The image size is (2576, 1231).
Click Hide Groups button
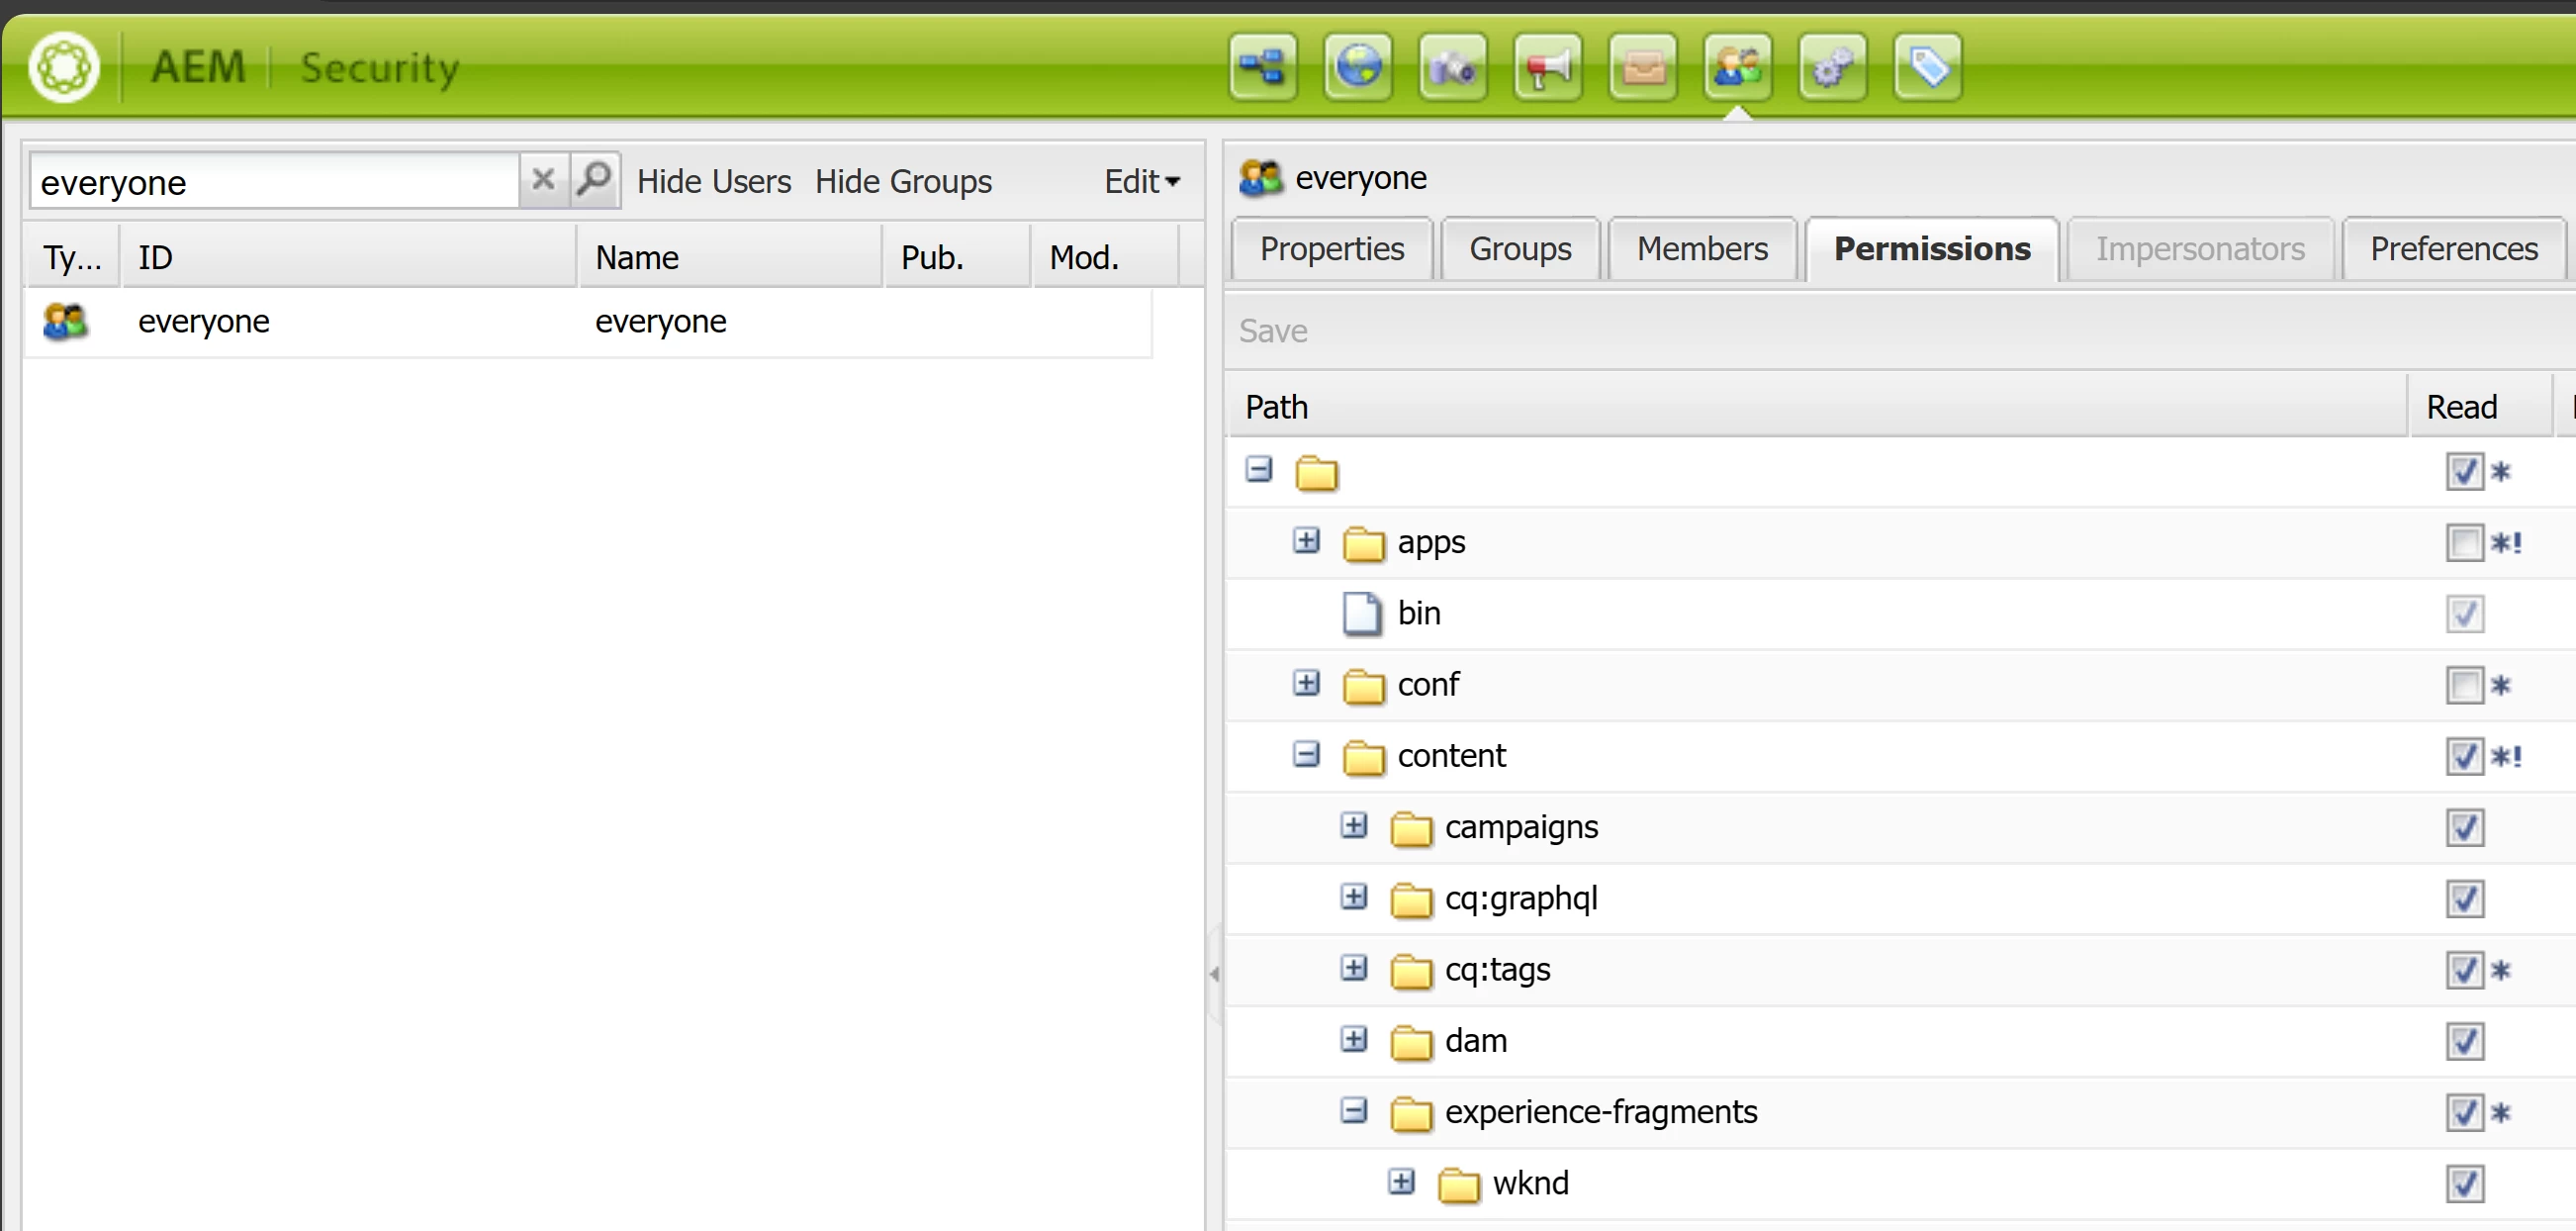click(902, 181)
